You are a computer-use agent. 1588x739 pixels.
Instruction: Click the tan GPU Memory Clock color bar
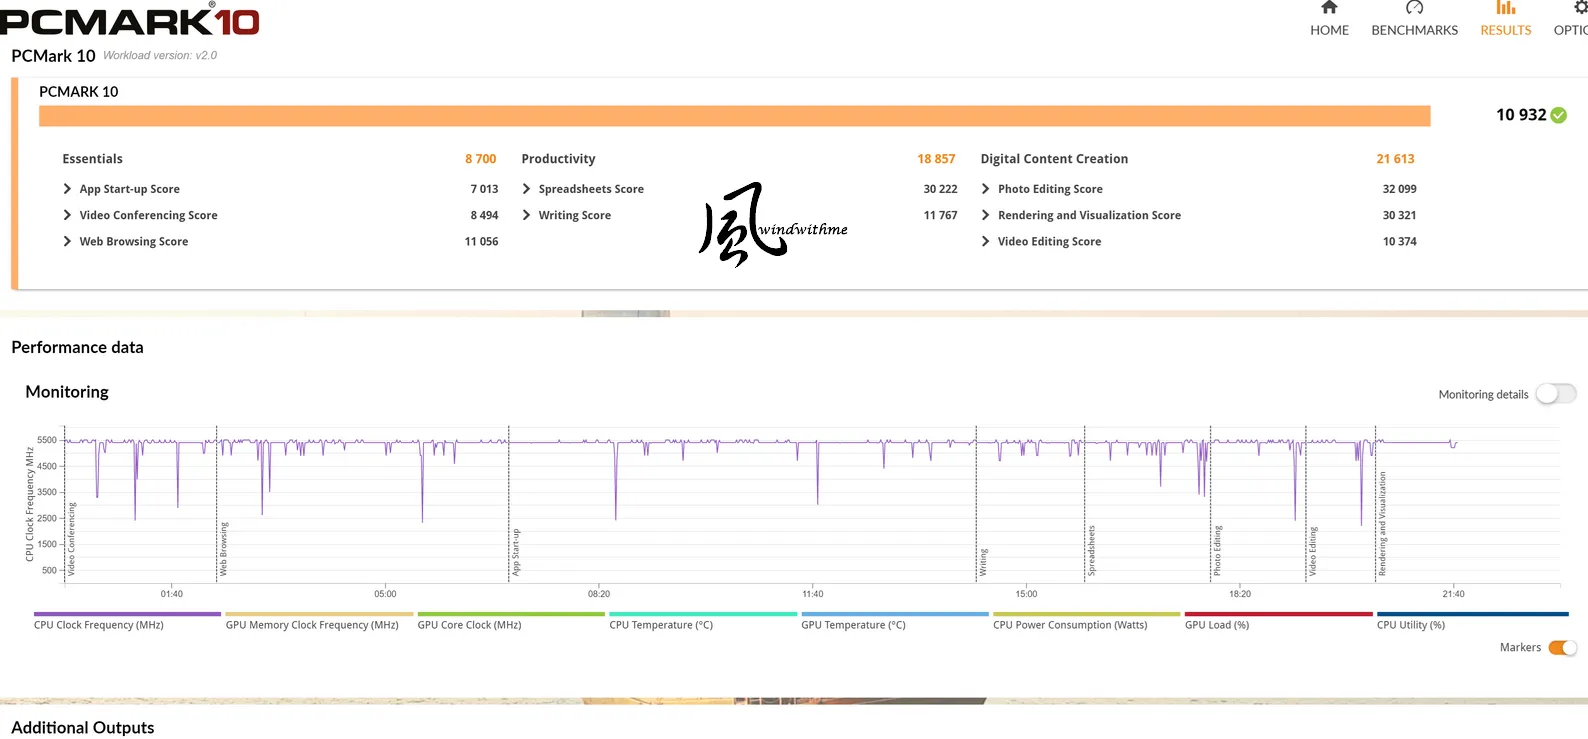(x=319, y=614)
